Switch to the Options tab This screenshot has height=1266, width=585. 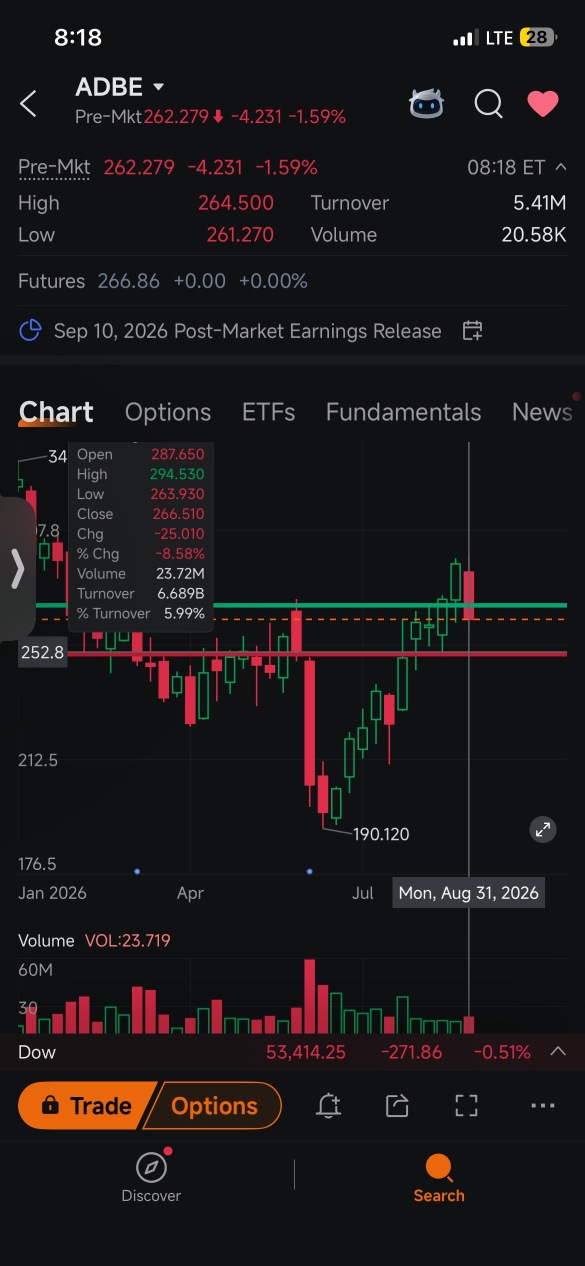pos(168,412)
